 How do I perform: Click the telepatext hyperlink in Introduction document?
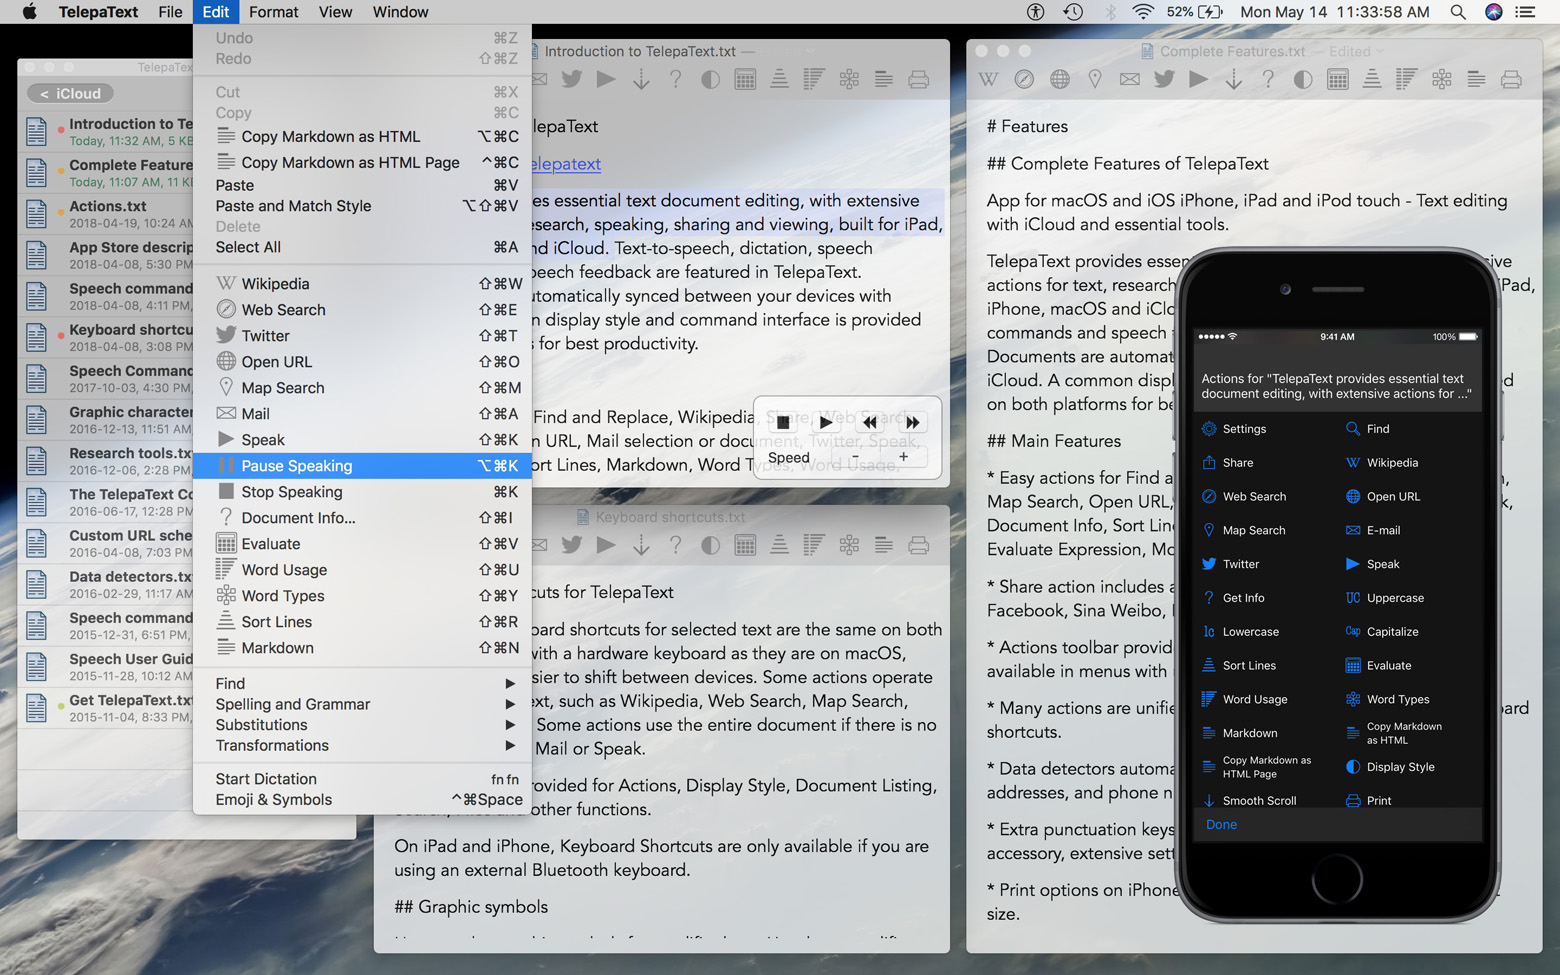tap(566, 164)
